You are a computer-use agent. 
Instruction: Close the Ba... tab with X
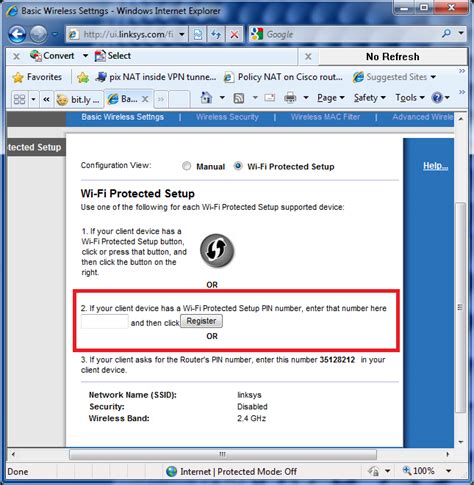(145, 99)
